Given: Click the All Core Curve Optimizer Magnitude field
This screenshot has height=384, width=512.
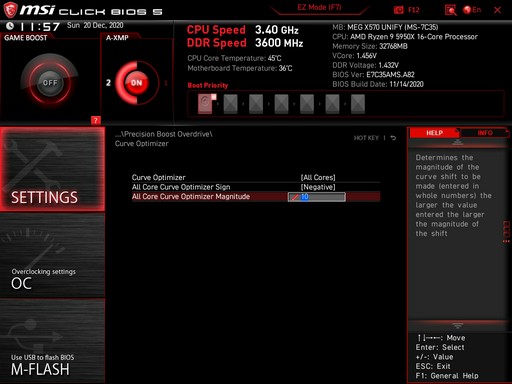Looking at the screenshot, I should click(x=317, y=197).
